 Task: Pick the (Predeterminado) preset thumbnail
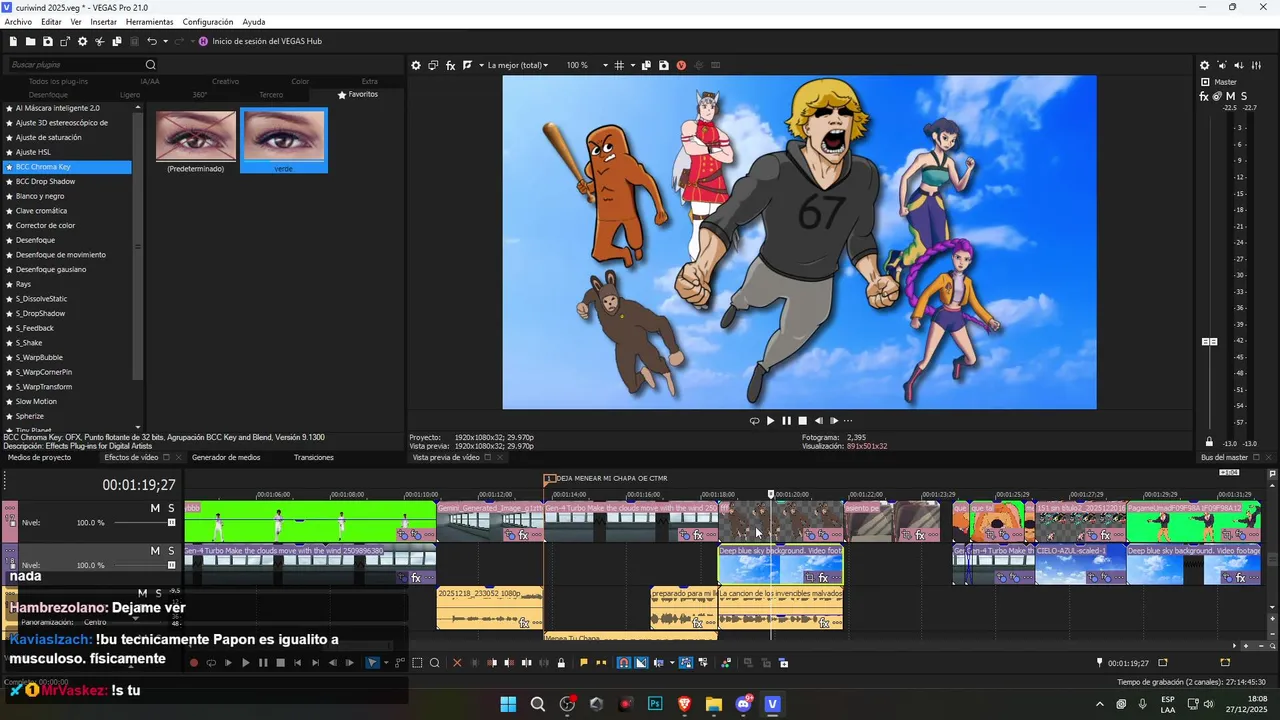pyautogui.click(x=196, y=141)
